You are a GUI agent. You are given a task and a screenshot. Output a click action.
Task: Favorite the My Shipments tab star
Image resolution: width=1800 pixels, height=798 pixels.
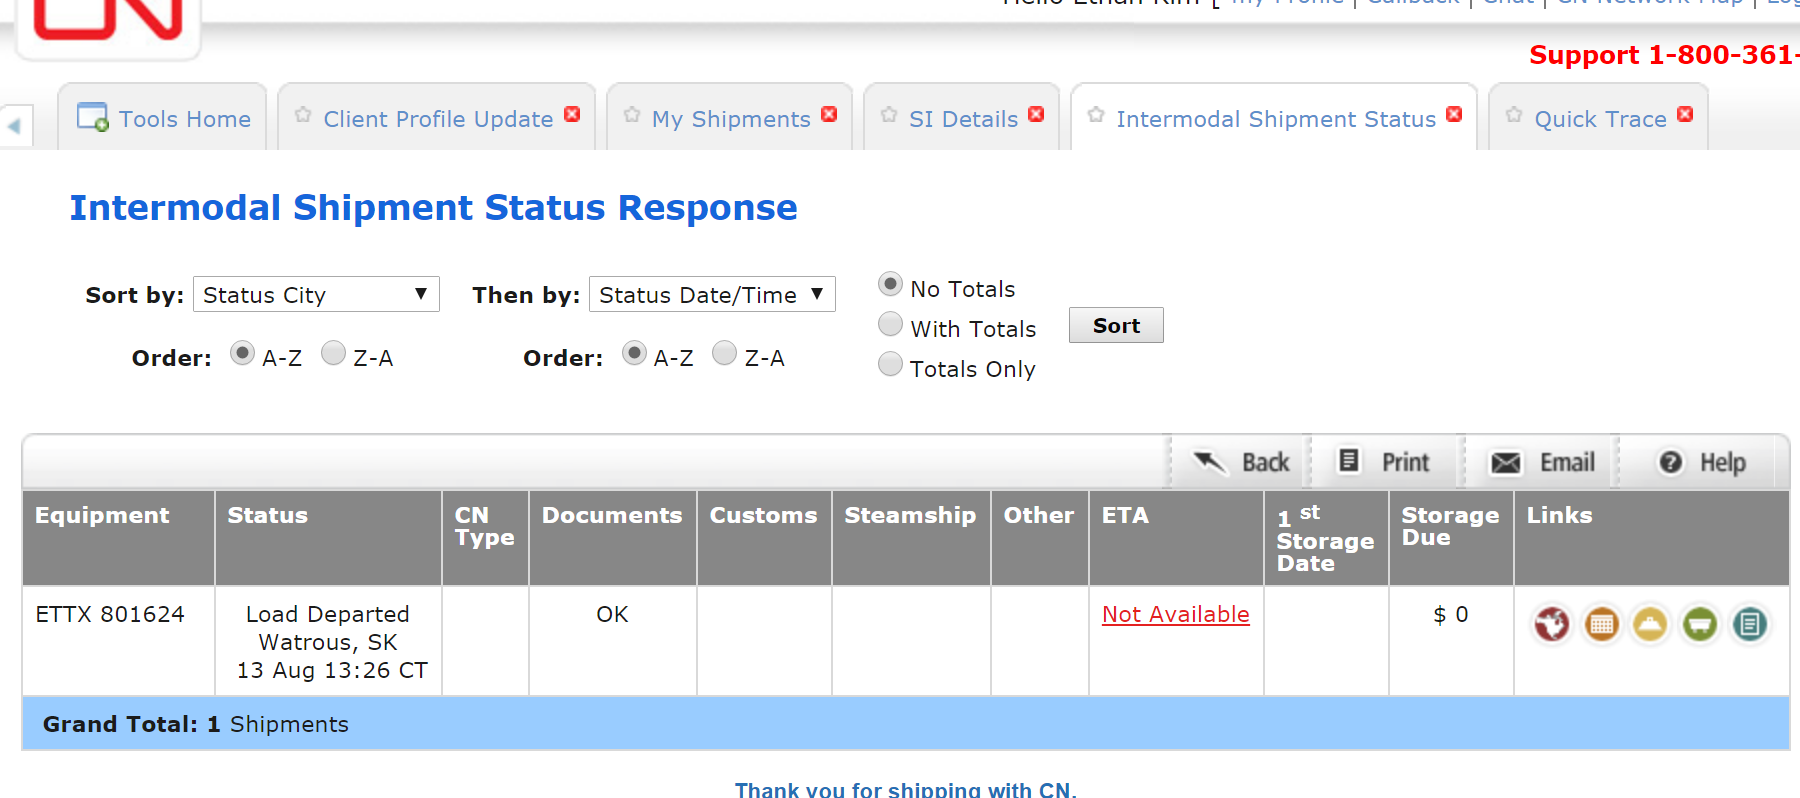coord(632,115)
